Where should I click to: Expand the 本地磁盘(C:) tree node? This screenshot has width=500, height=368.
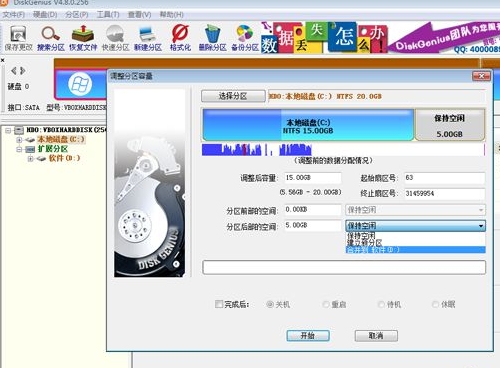[19, 140]
